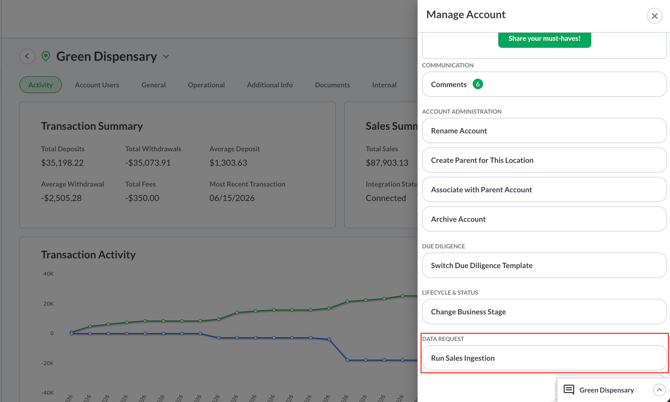The image size is (670, 402).
Task: Click the first data point on the green line
Action: point(71,332)
